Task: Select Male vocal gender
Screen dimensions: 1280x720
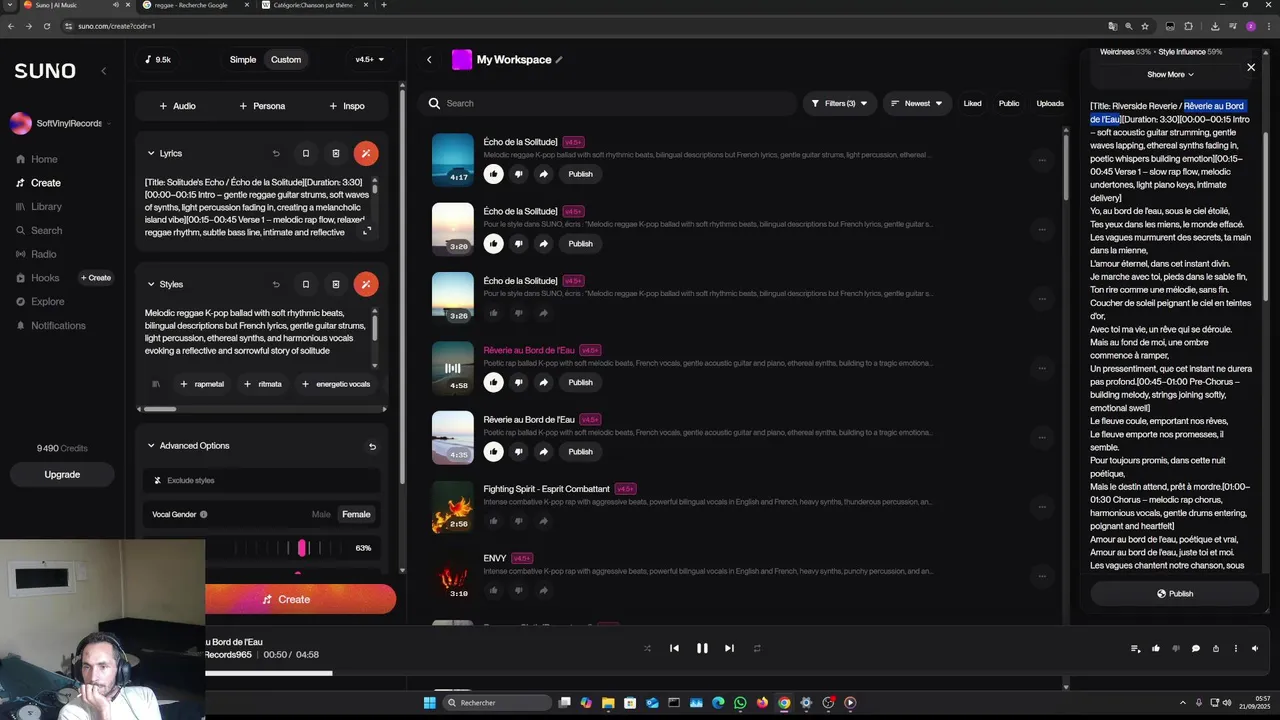Action: click(321, 514)
